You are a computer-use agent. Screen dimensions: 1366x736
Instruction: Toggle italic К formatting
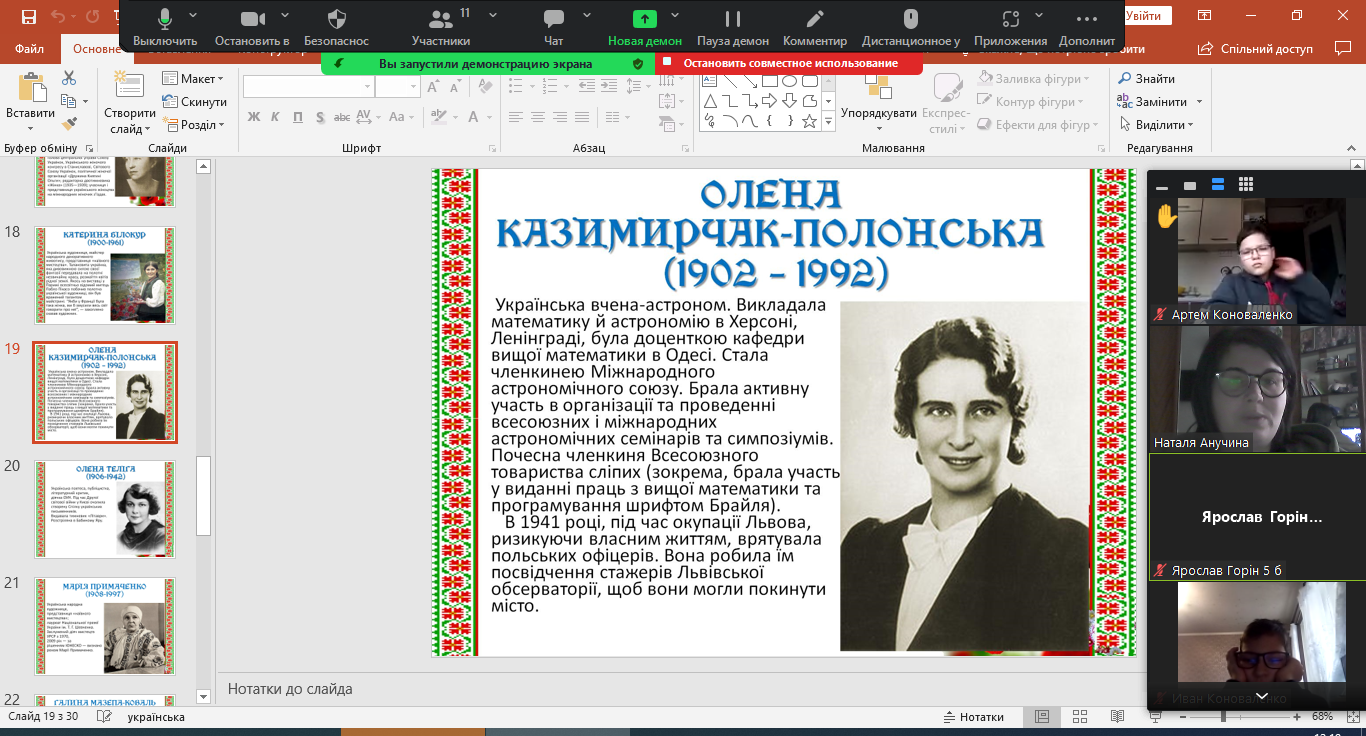[x=276, y=117]
